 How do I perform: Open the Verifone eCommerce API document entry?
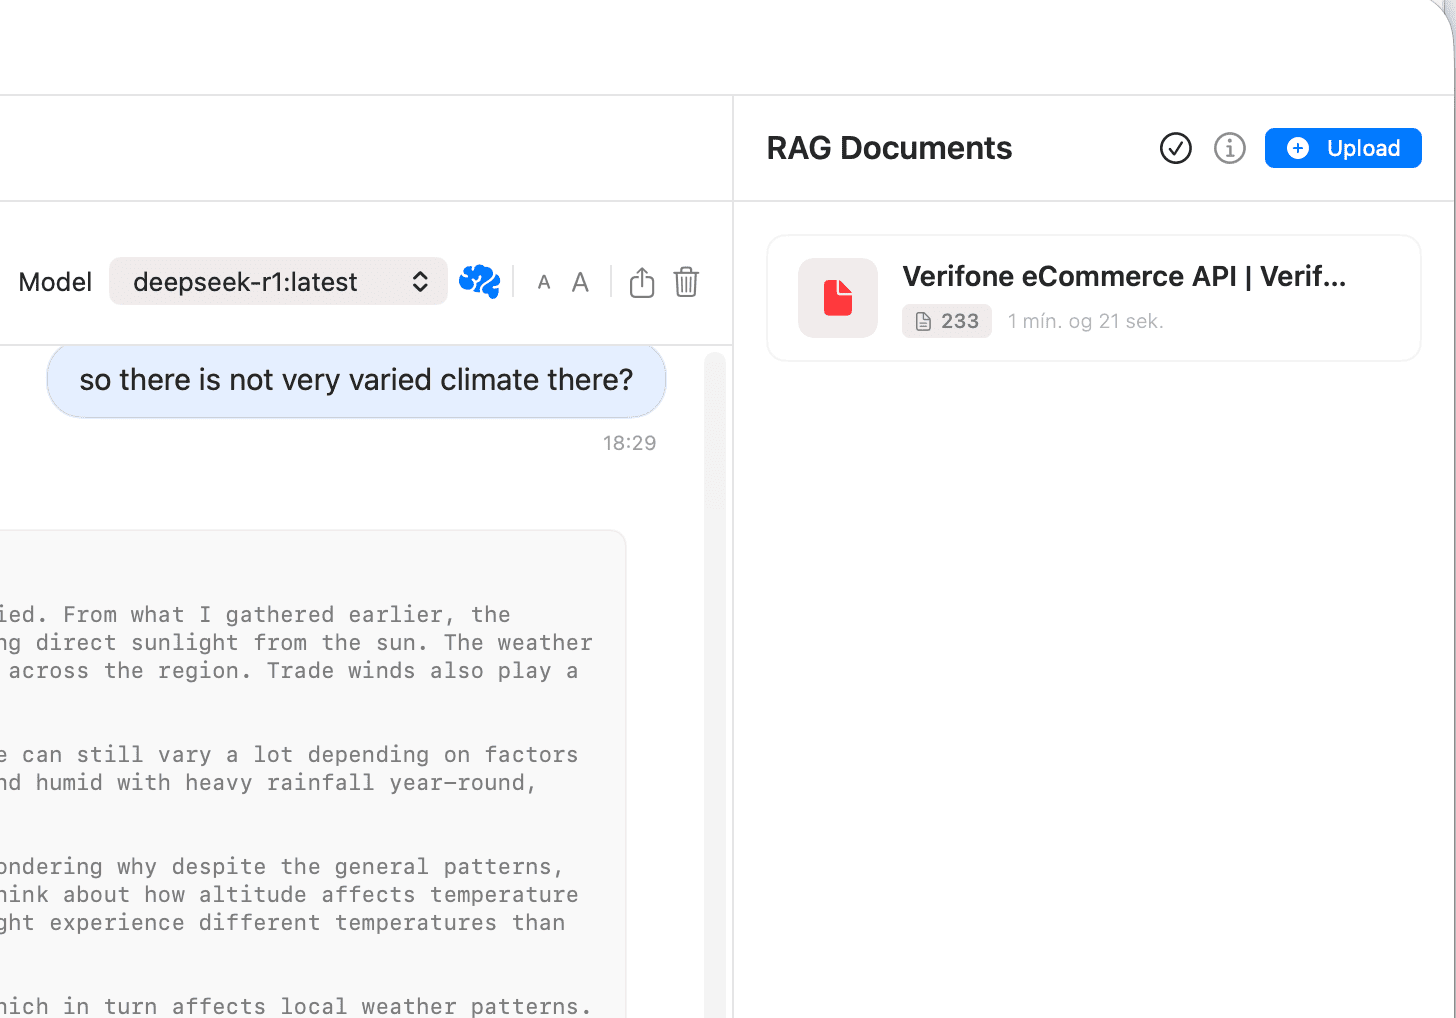(x=1125, y=276)
